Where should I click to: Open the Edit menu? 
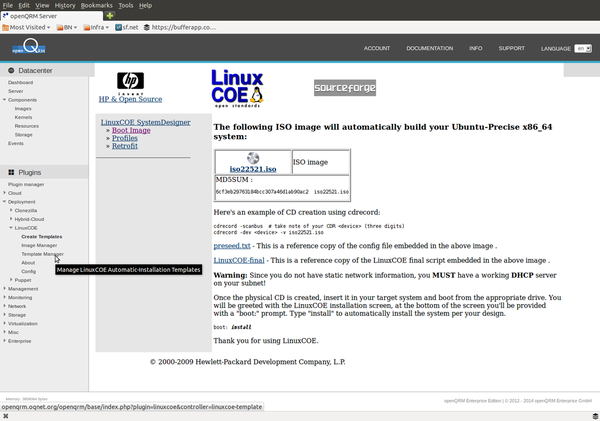pyautogui.click(x=24, y=5)
